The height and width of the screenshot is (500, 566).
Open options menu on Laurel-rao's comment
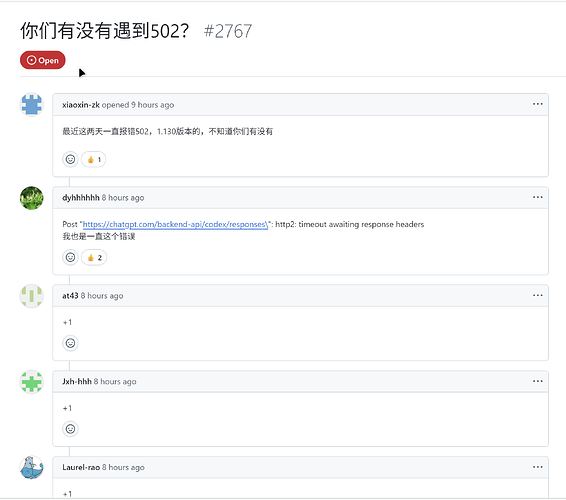[x=537, y=467]
